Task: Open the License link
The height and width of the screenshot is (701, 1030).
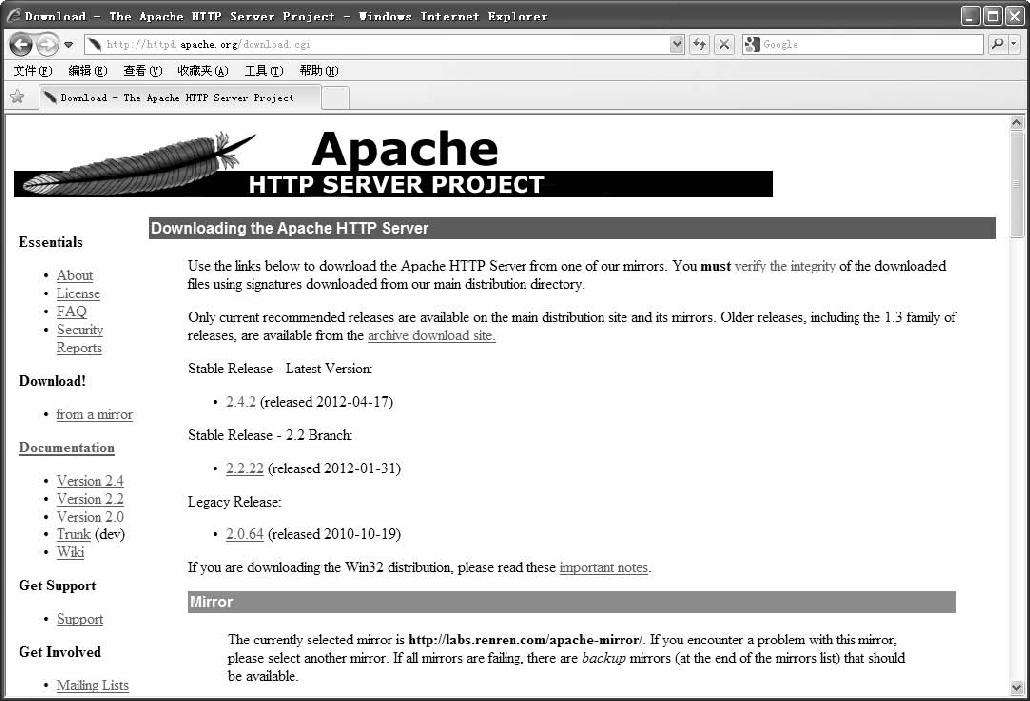Action: [78, 294]
